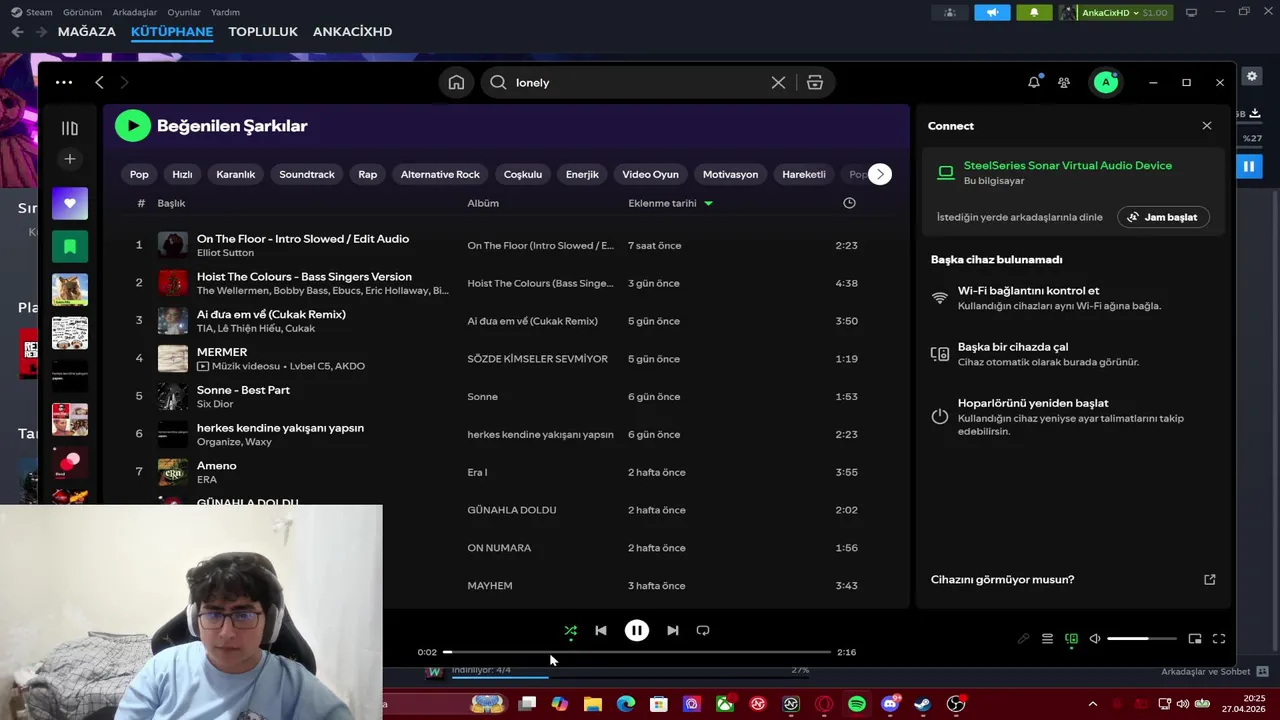Viewport: 1280px width, 720px height.
Task: Open Steam Görünüm menu
Action: [x=82, y=12]
